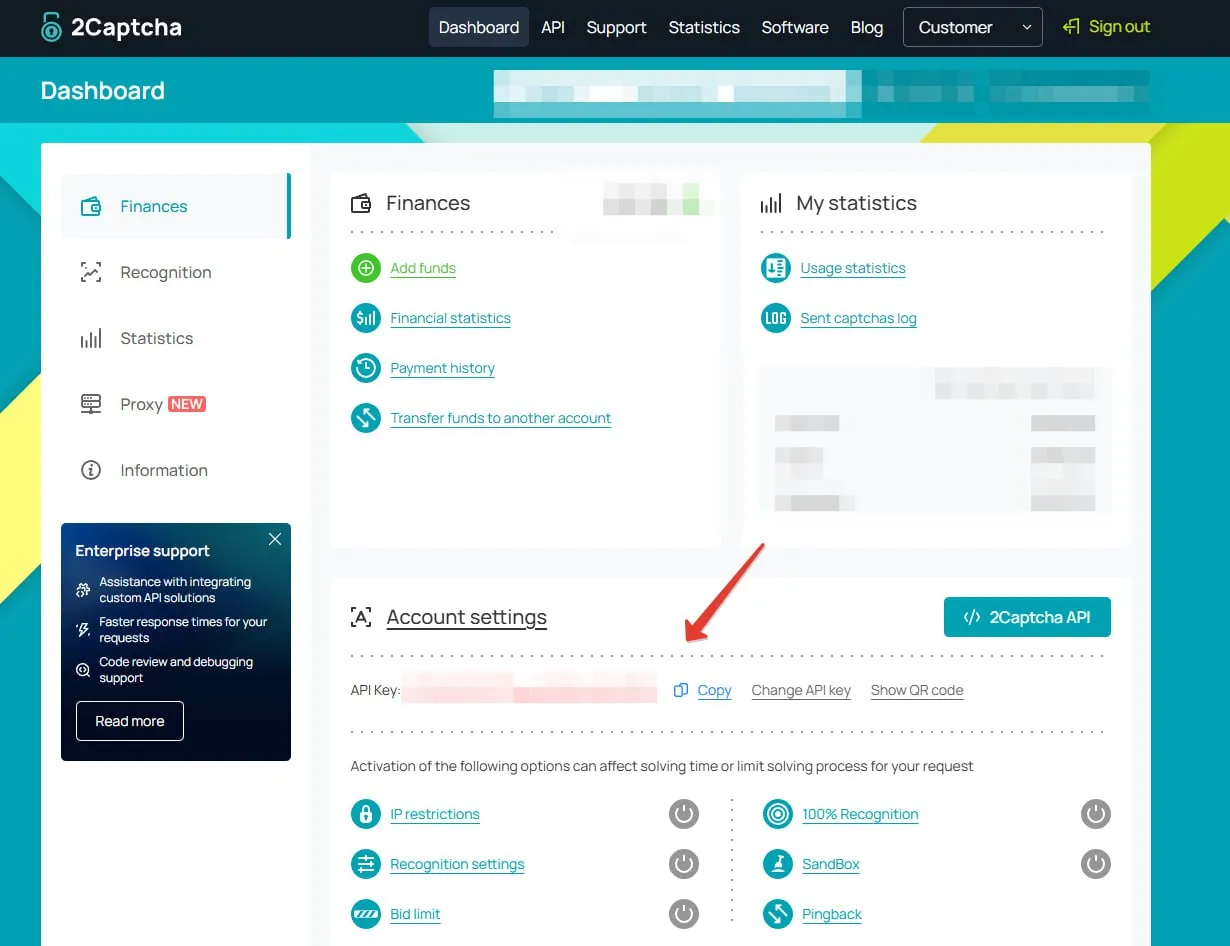Click Transfer funds to another account
This screenshot has height=946, width=1230.
pyautogui.click(x=501, y=418)
